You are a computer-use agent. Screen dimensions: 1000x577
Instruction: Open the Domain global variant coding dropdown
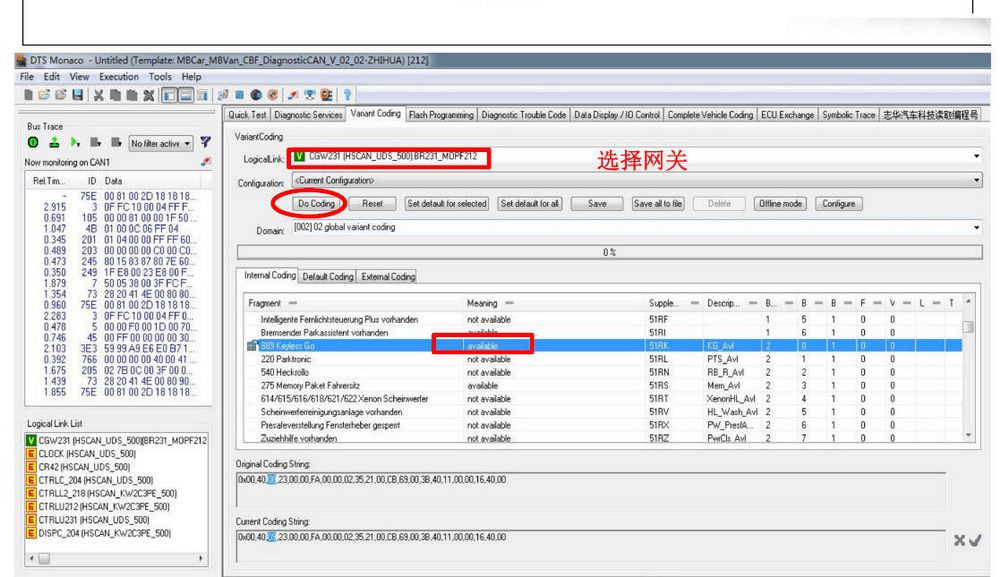(975, 228)
